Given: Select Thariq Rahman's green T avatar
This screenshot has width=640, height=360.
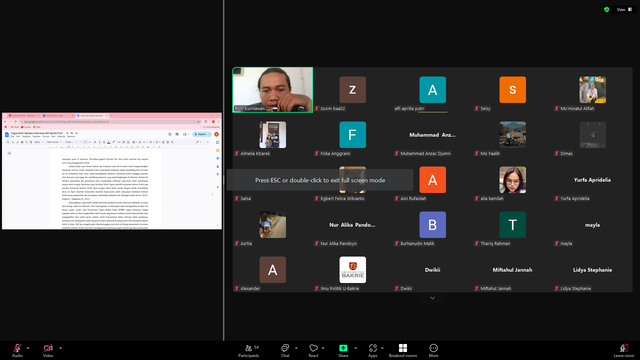Looking at the screenshot, I should click(513, 224).
